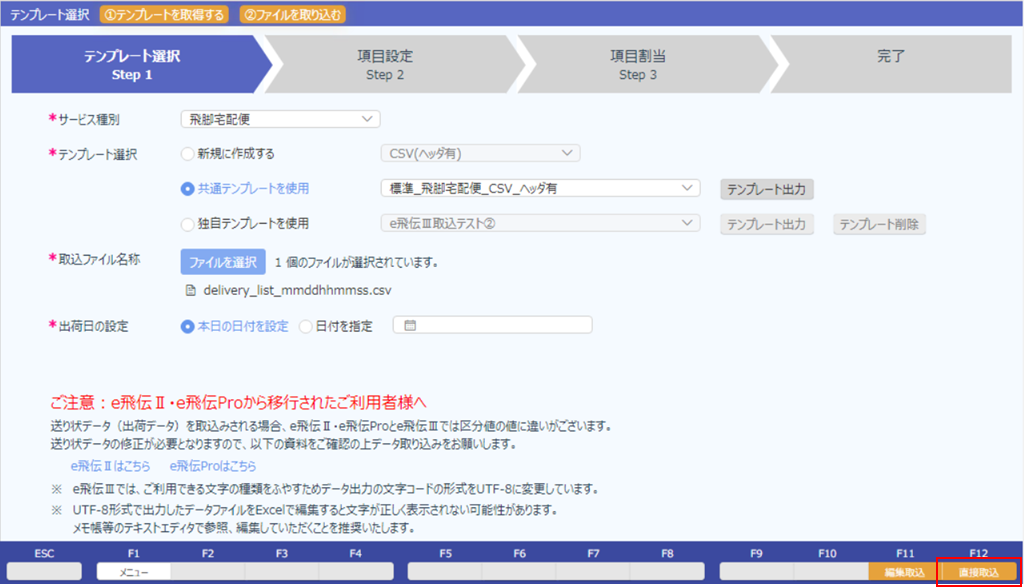
Task: Click the shipping date input field
Action: (x=492, y=325)
